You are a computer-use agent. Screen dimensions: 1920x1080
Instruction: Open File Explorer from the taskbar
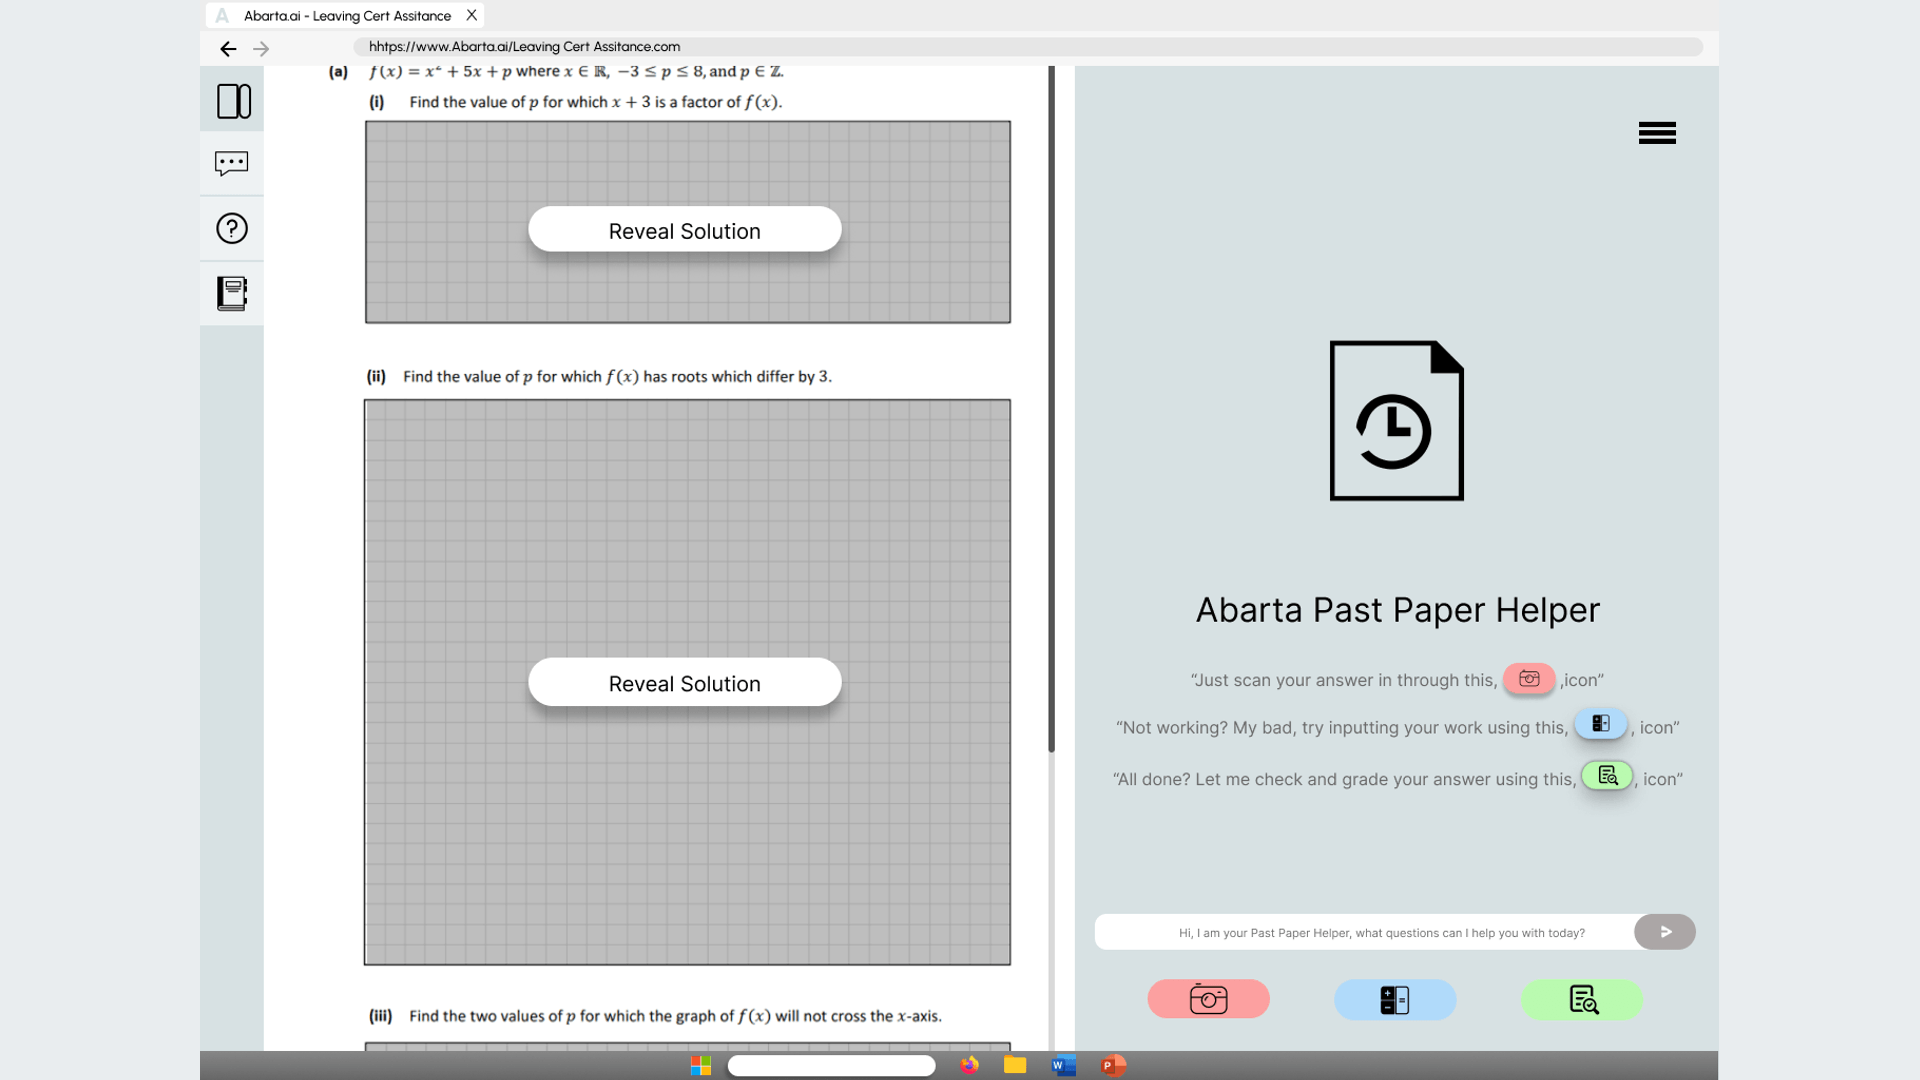pos(1015,1066)
